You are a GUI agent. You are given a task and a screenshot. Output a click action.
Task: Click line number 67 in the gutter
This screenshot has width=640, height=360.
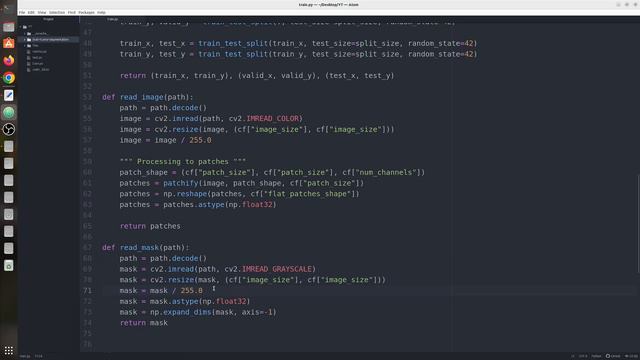87,248
